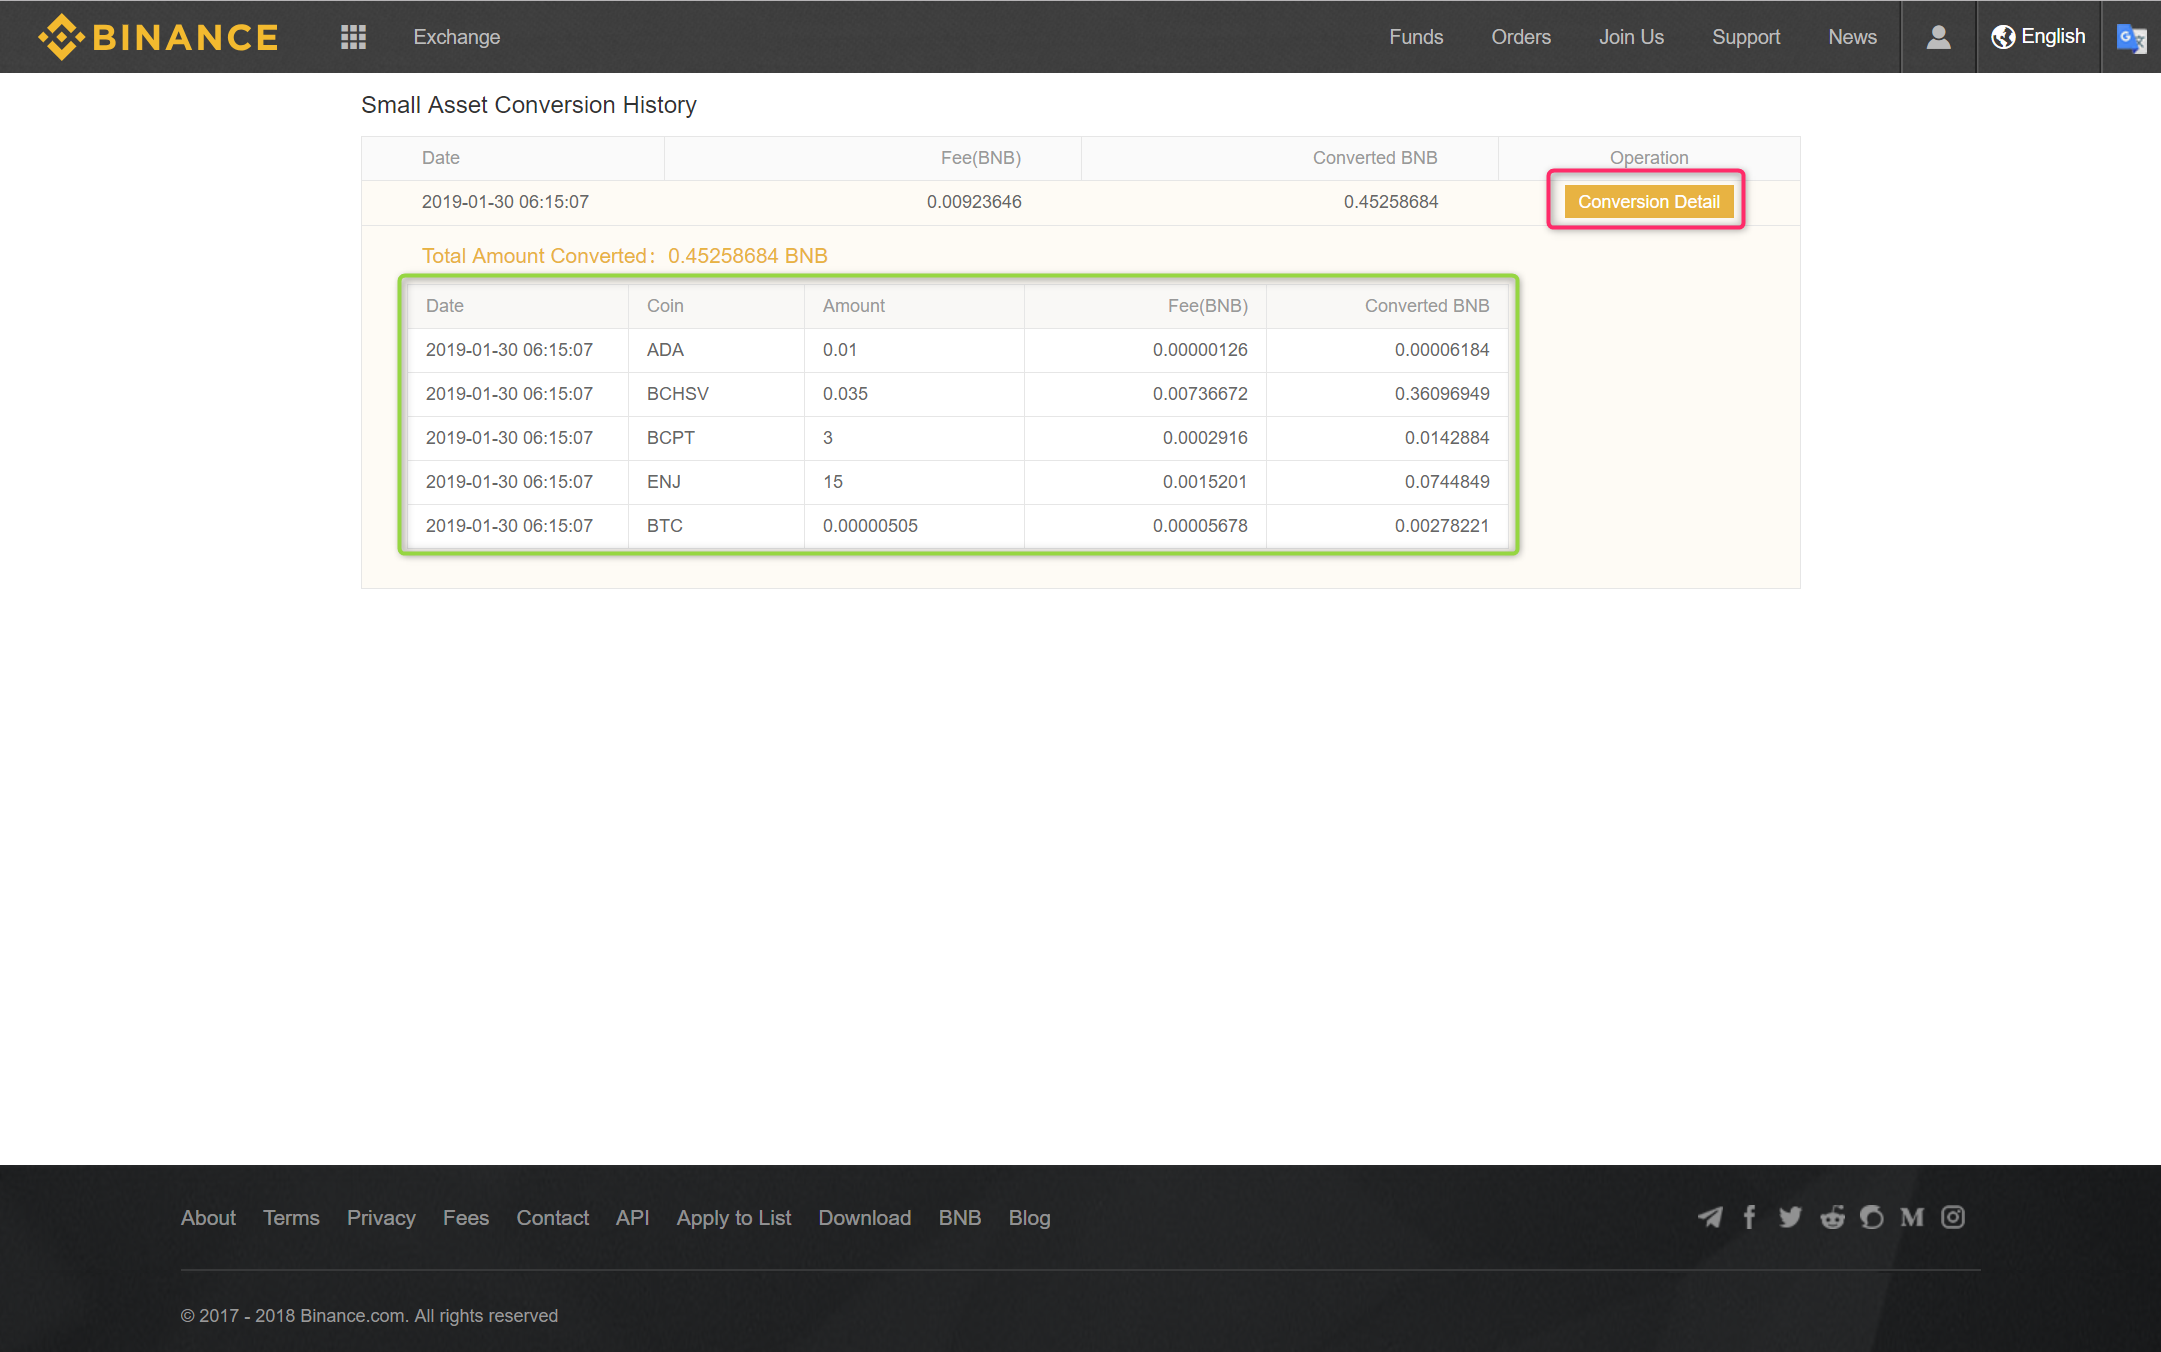The image size is (2161, 1352).
Task: Open the Blog footer link
Action: (x=1029, y=1218)
